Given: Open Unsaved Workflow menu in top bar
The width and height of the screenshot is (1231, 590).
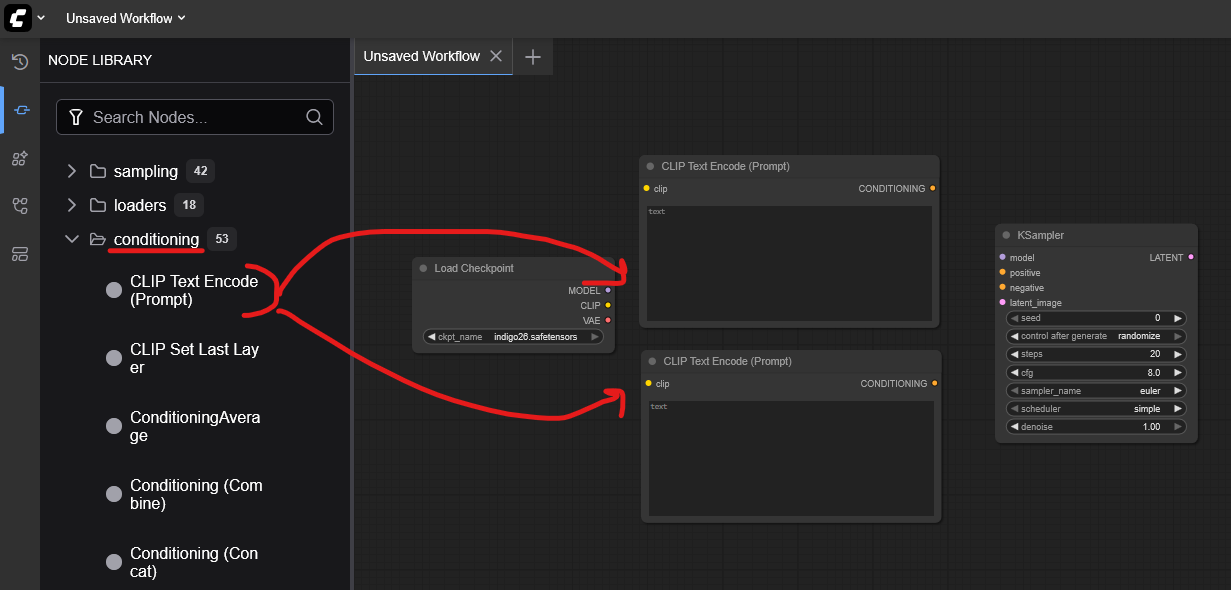Looking at the screenshot, I should pos(125,18).
